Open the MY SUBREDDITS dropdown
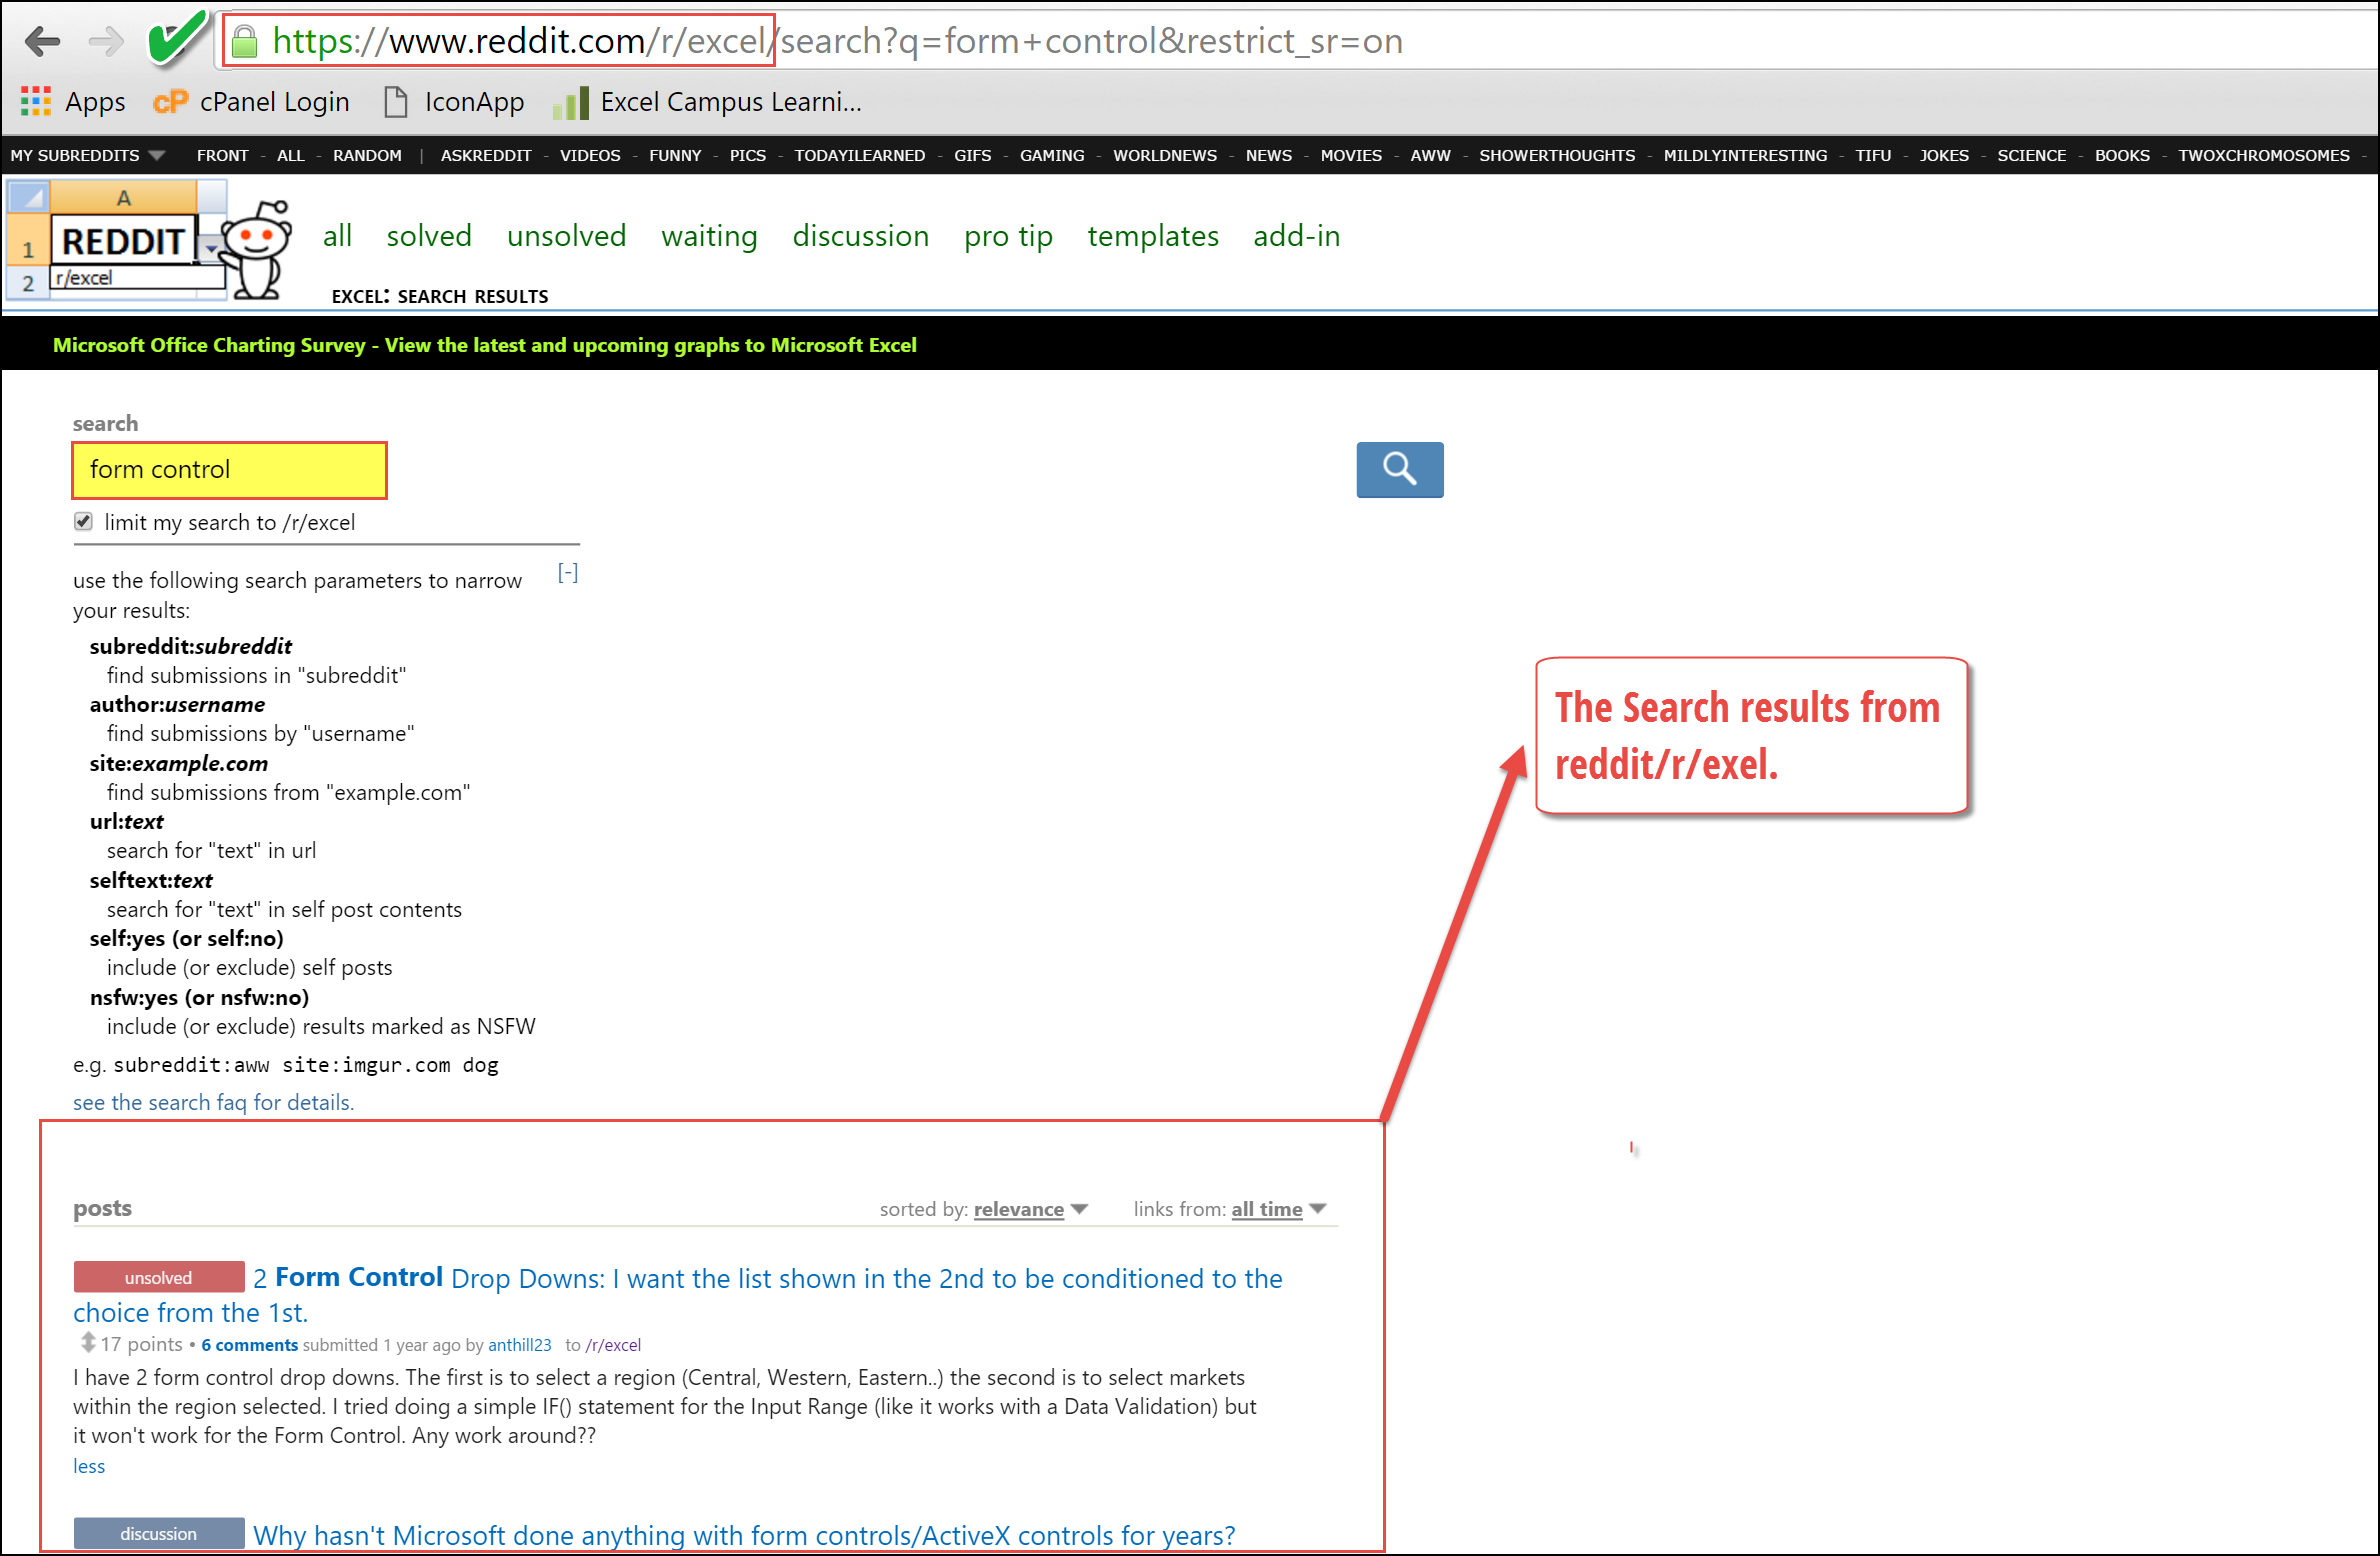 tap(87, 155)
